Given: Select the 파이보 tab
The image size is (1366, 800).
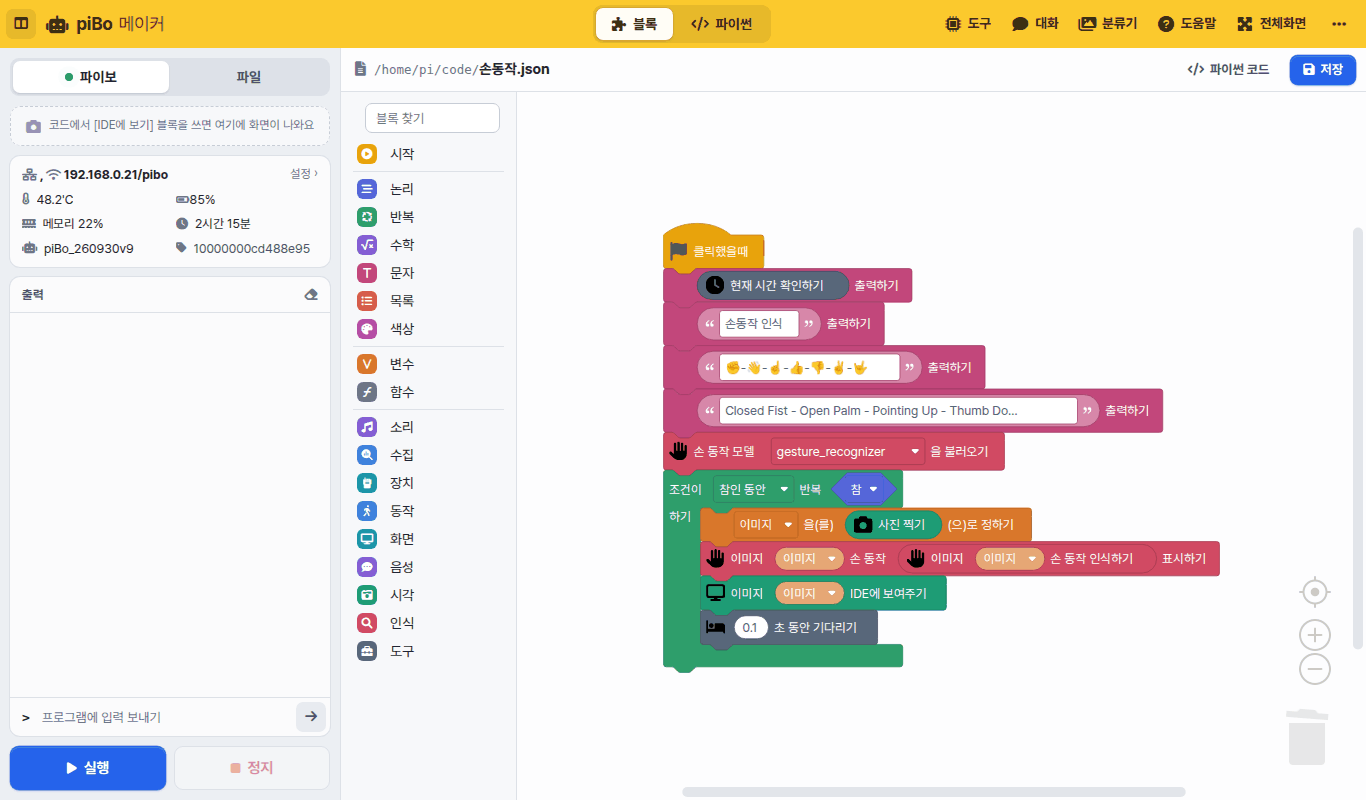Looking at the screenshot, I should coord(91,77).
